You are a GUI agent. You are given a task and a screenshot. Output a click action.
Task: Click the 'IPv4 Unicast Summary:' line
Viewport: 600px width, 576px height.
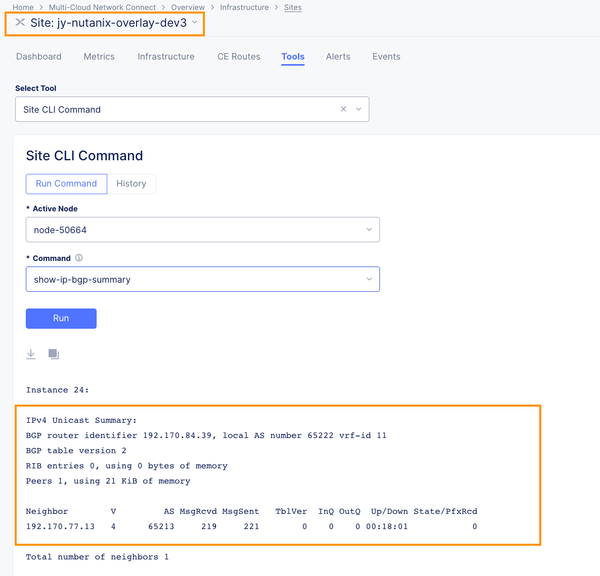[81, 420]
